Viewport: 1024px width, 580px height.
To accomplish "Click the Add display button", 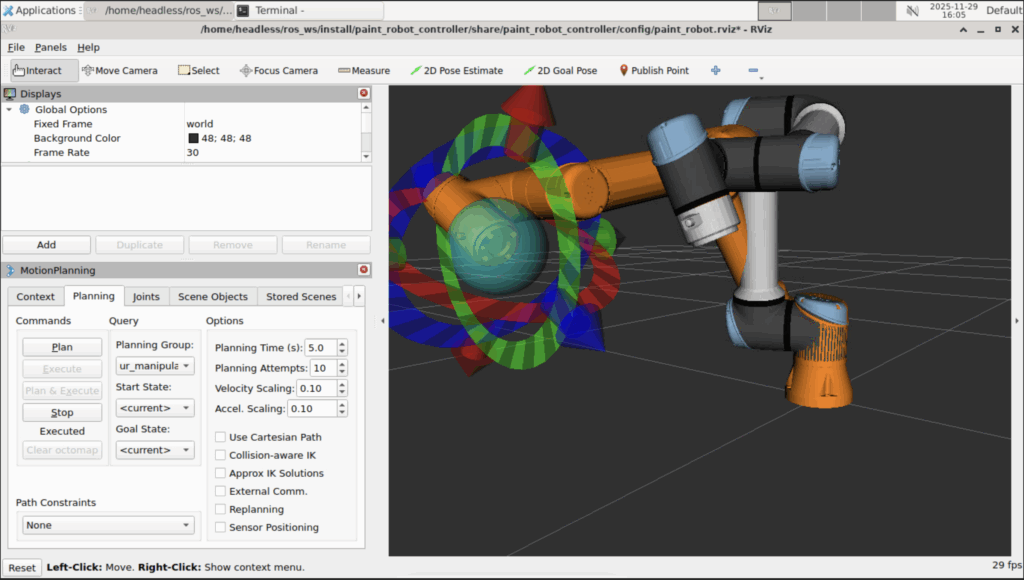I will pos(46,245).
